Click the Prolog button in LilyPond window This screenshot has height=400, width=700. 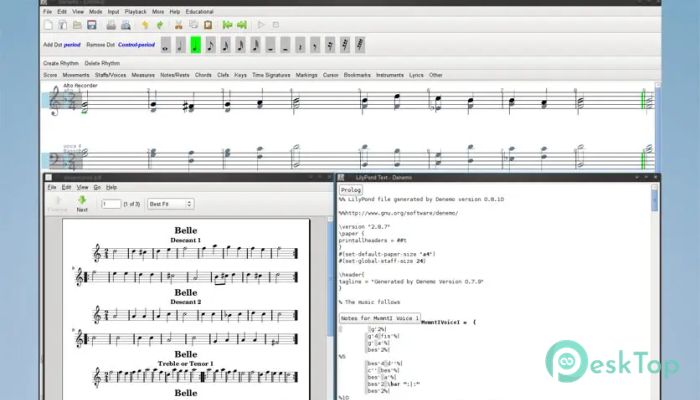tap(351, 190)
